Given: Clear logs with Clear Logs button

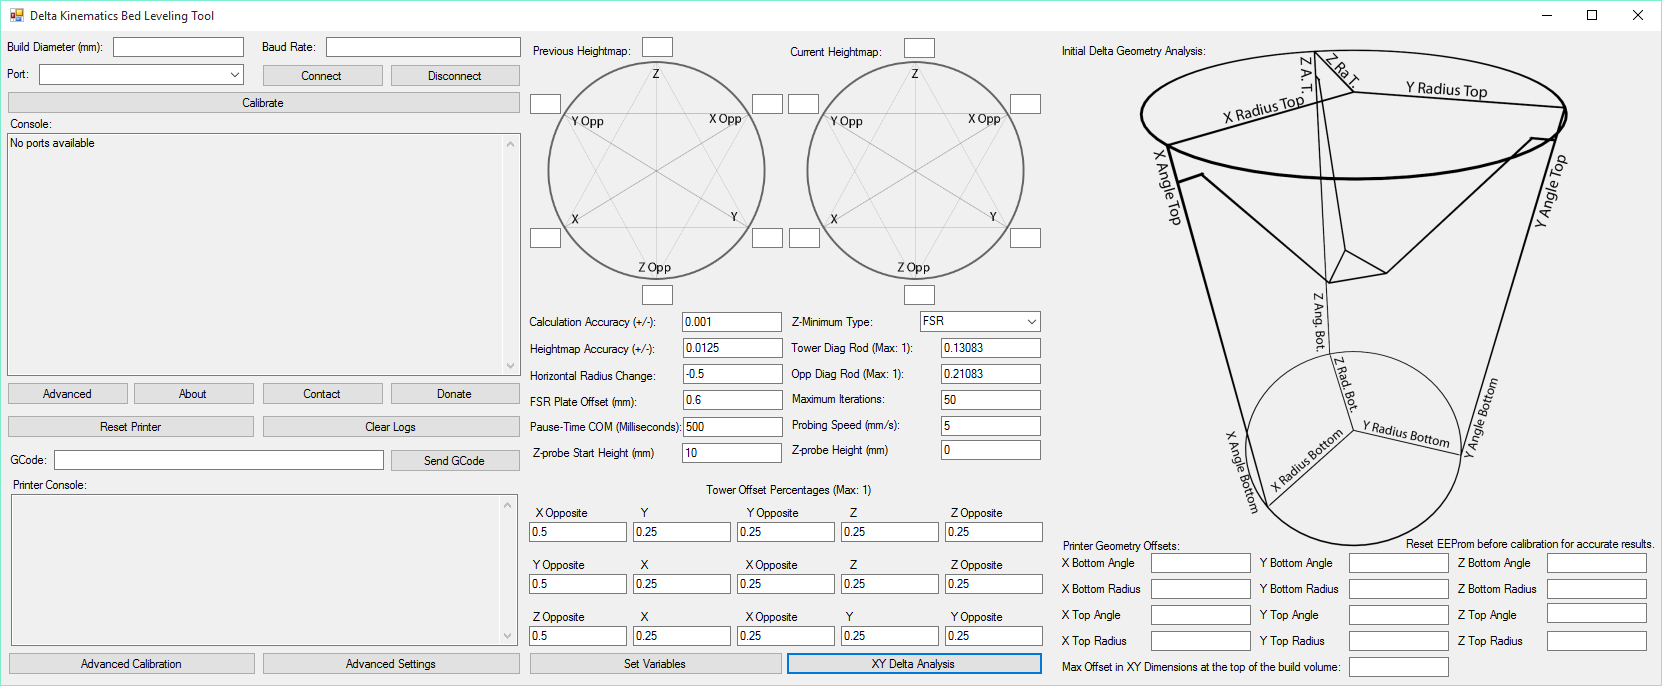Looking at the screenshot, I should [390, 427].
